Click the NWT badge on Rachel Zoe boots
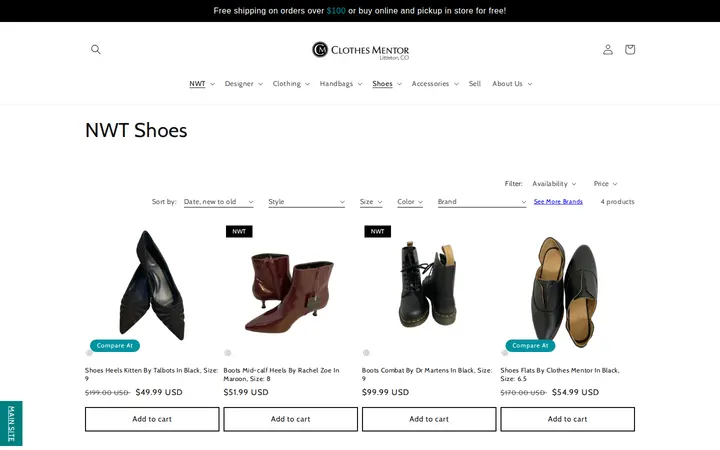This screenshot has height=450, width=720. [239, 231]
